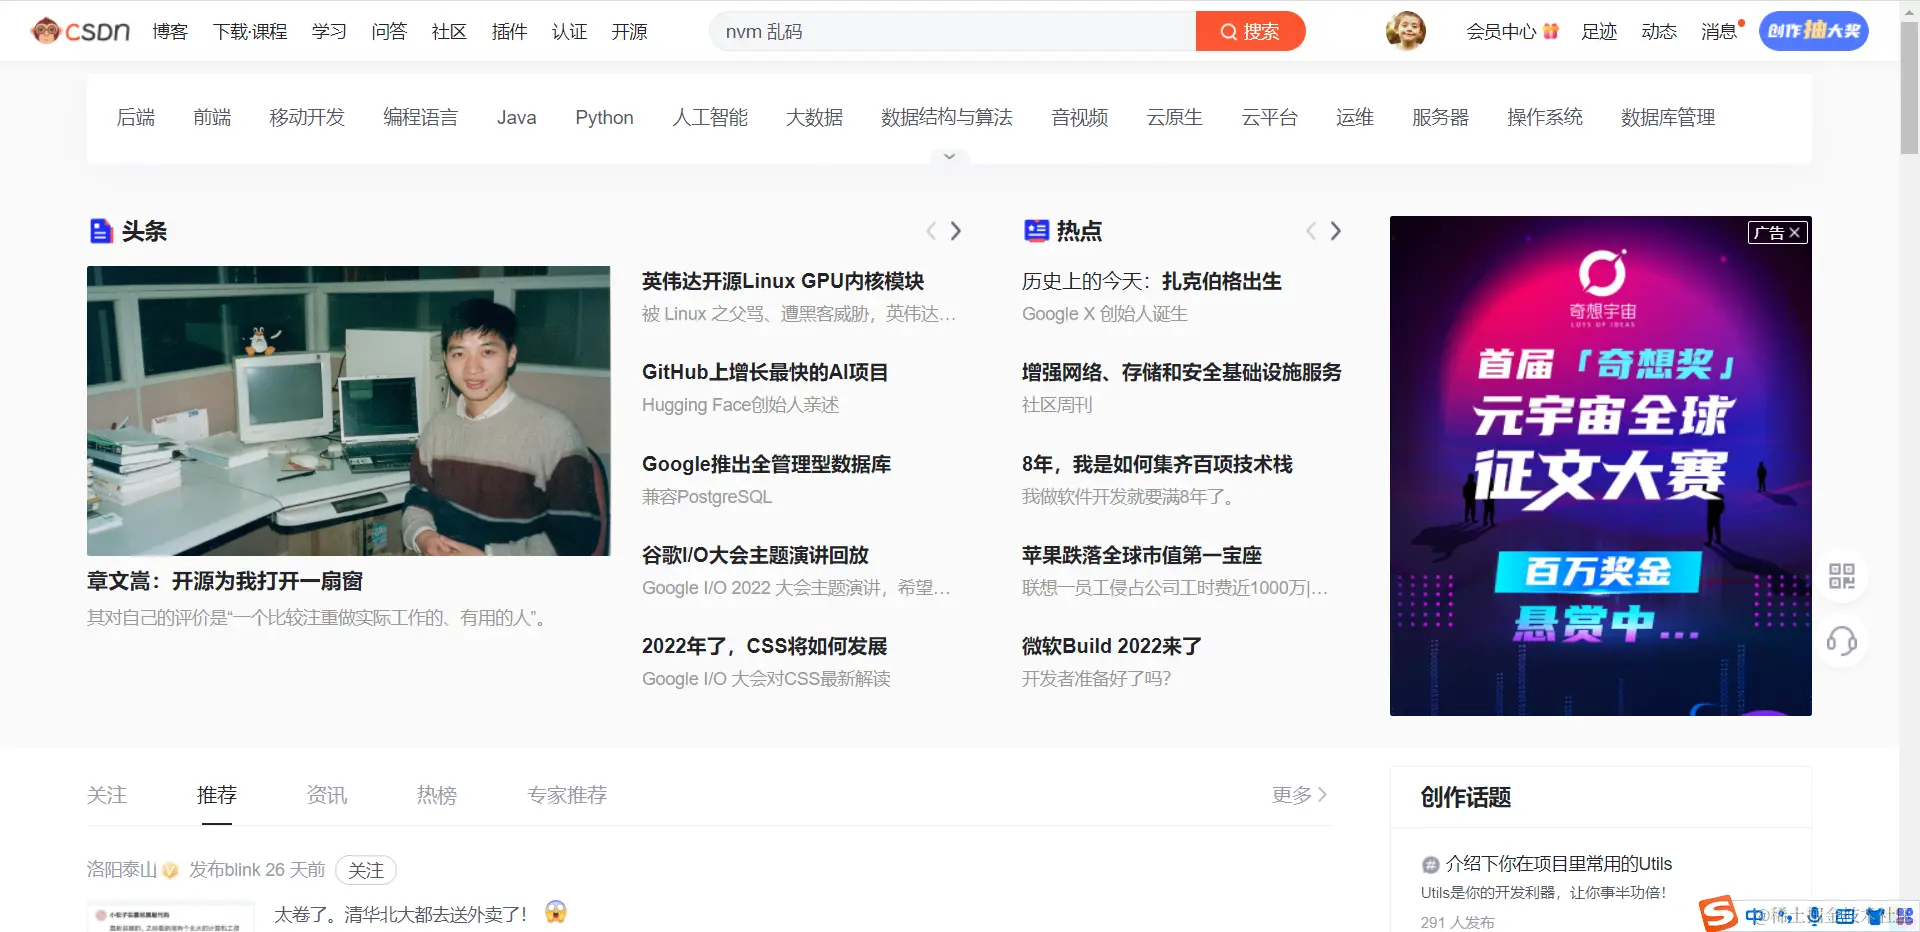Open the 学习 nav item

pos(329,31)
